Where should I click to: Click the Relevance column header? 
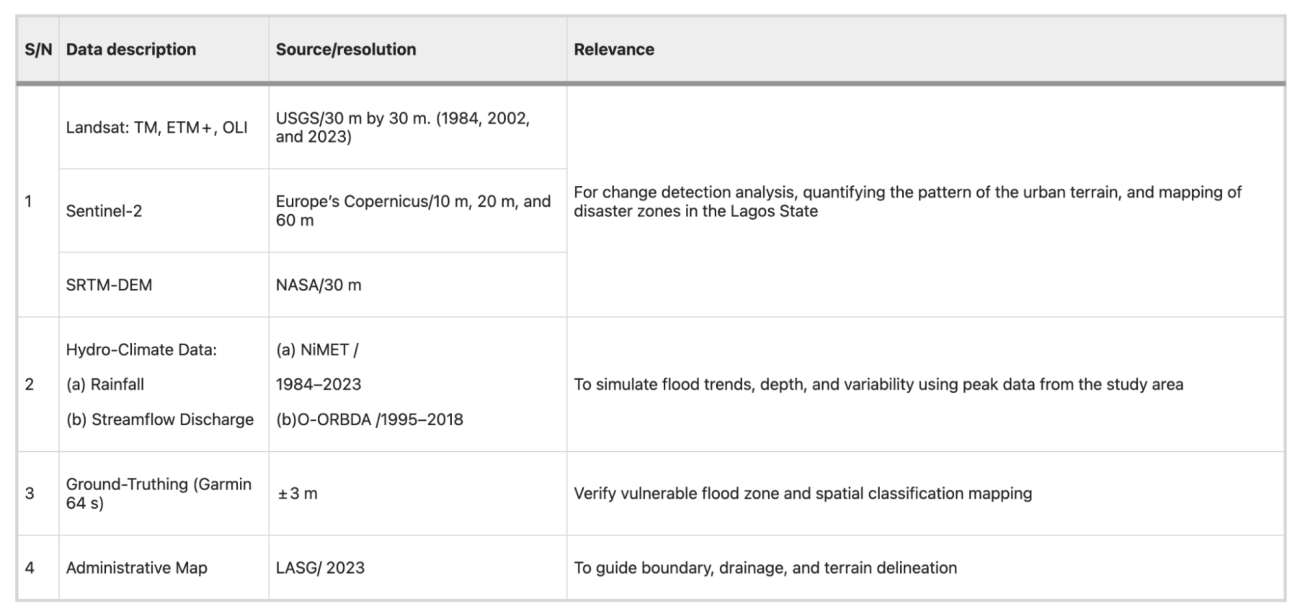tap(614, 49)
